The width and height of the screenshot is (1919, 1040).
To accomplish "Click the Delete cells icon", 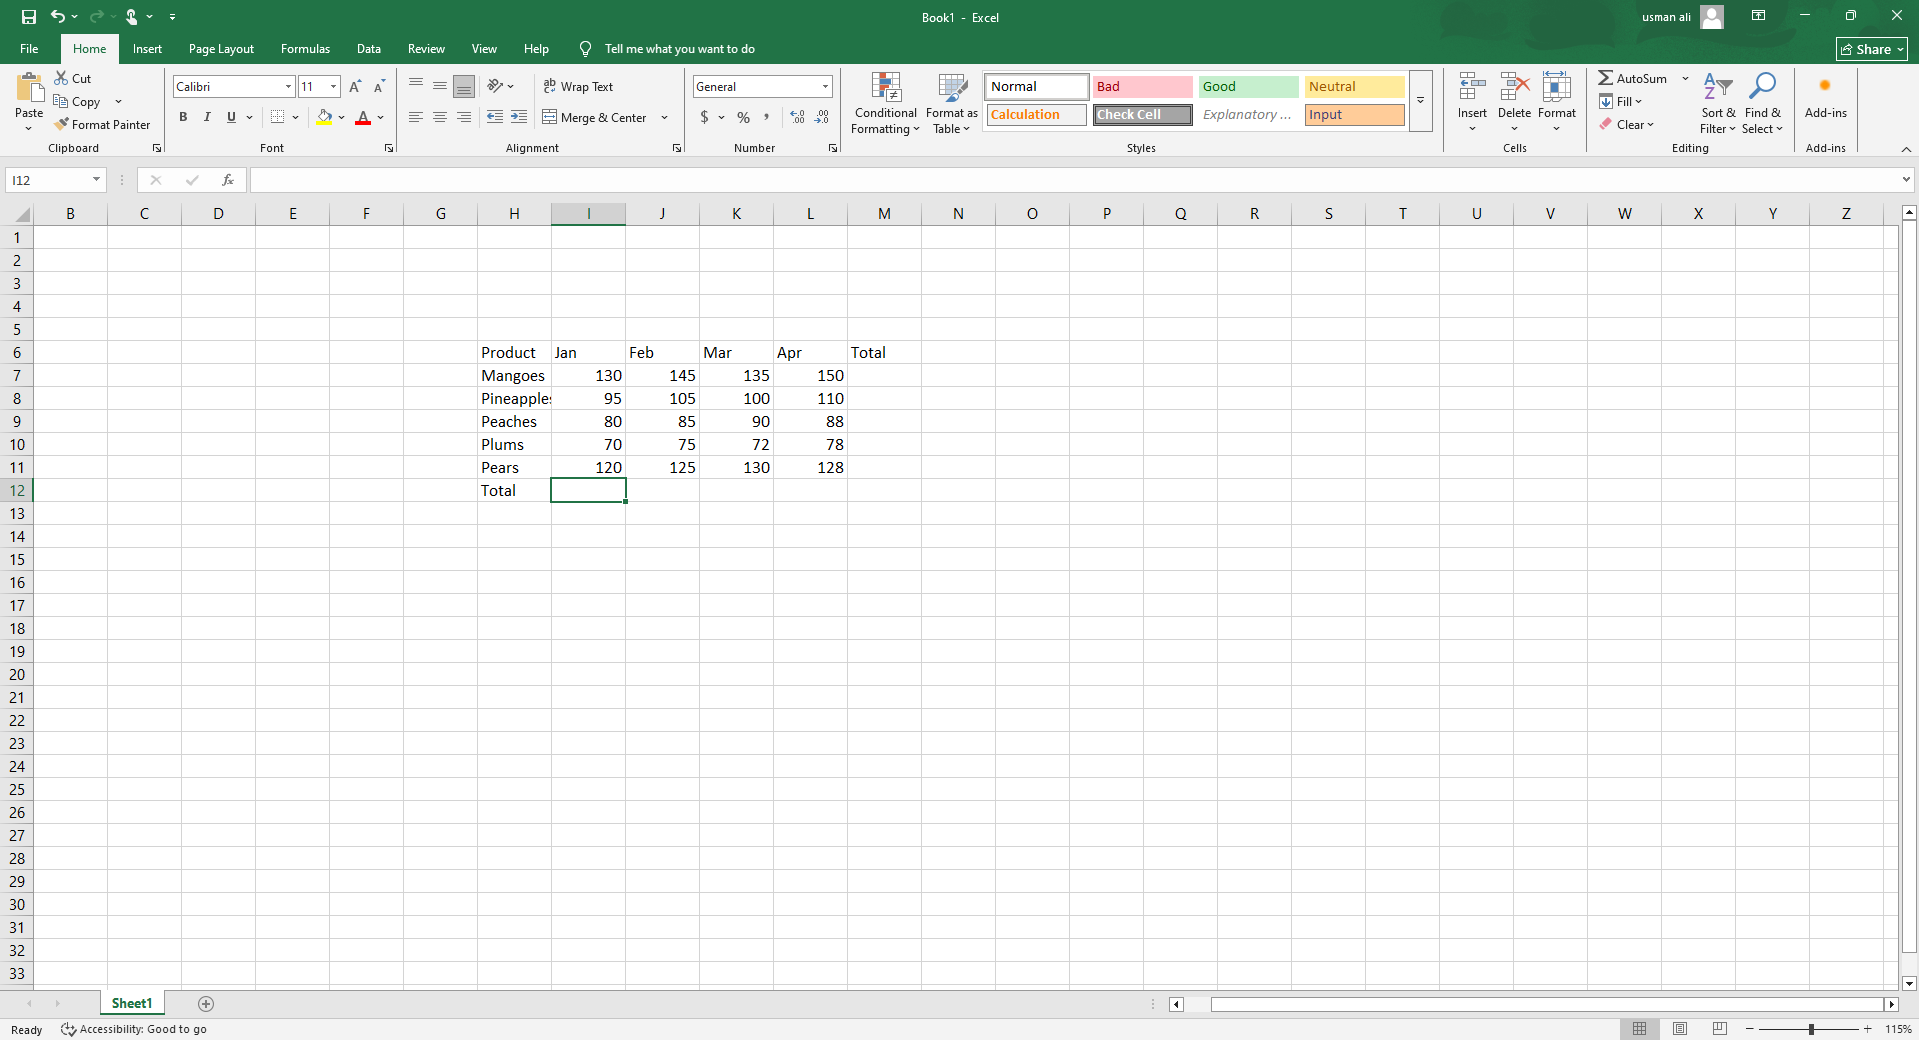I will [x=1514, y=87].
